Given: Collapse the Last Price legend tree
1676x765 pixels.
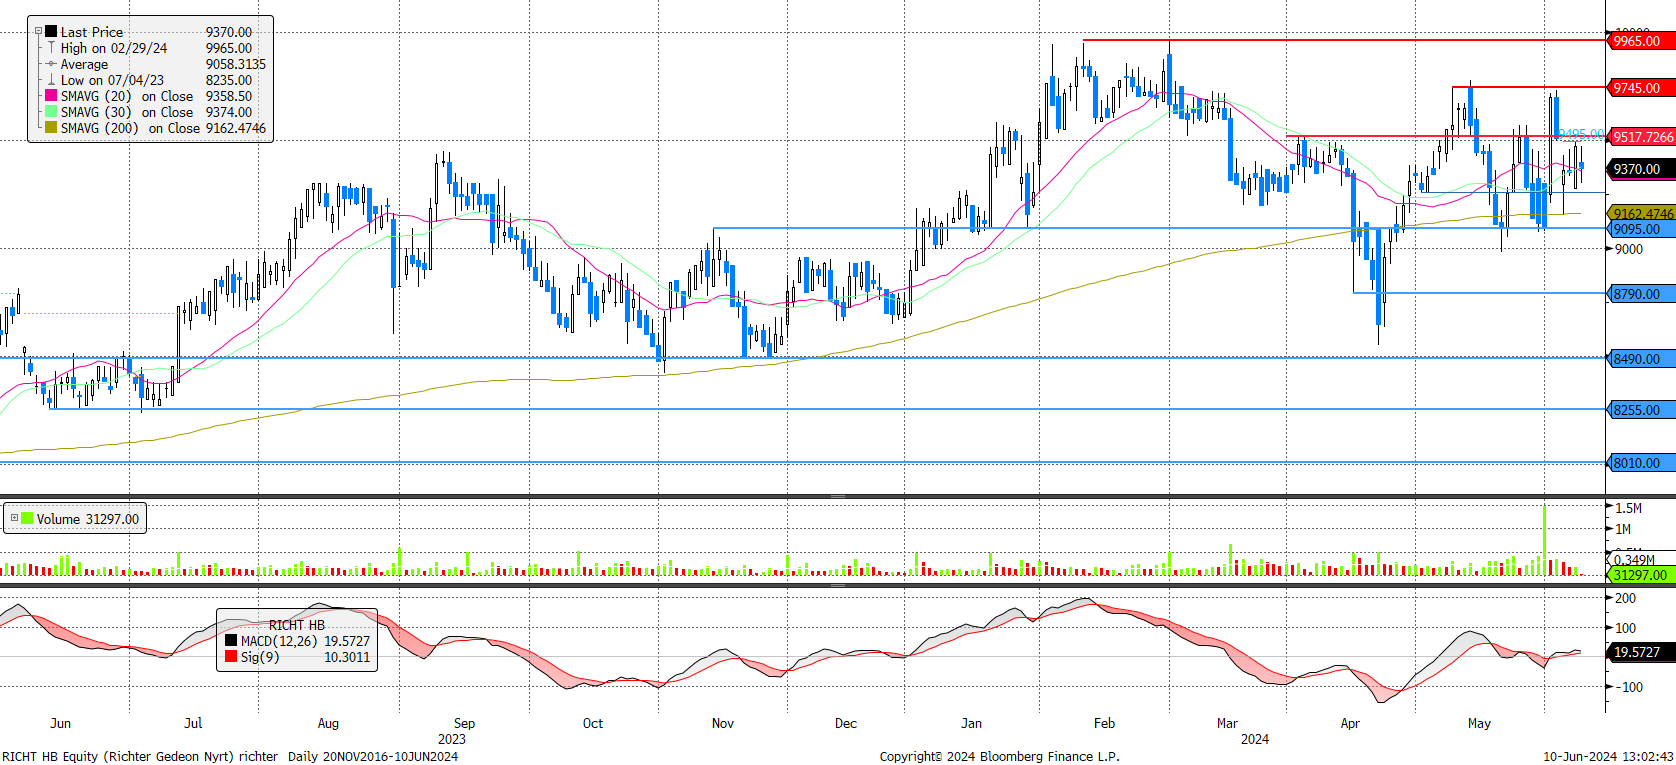Looking at the screenshot, I should click(x=39, y=31).
